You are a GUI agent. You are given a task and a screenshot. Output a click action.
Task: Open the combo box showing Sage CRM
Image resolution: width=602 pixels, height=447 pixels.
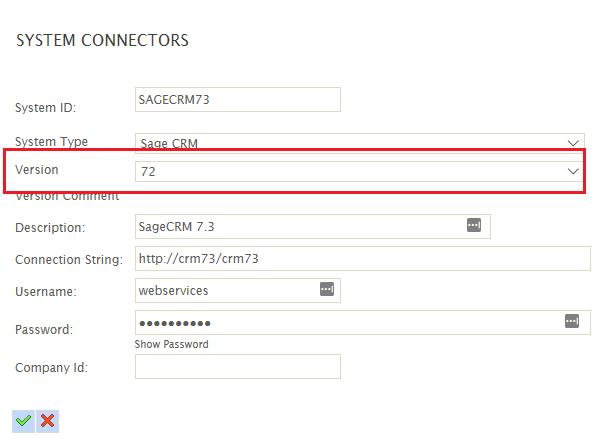(359, 143)
